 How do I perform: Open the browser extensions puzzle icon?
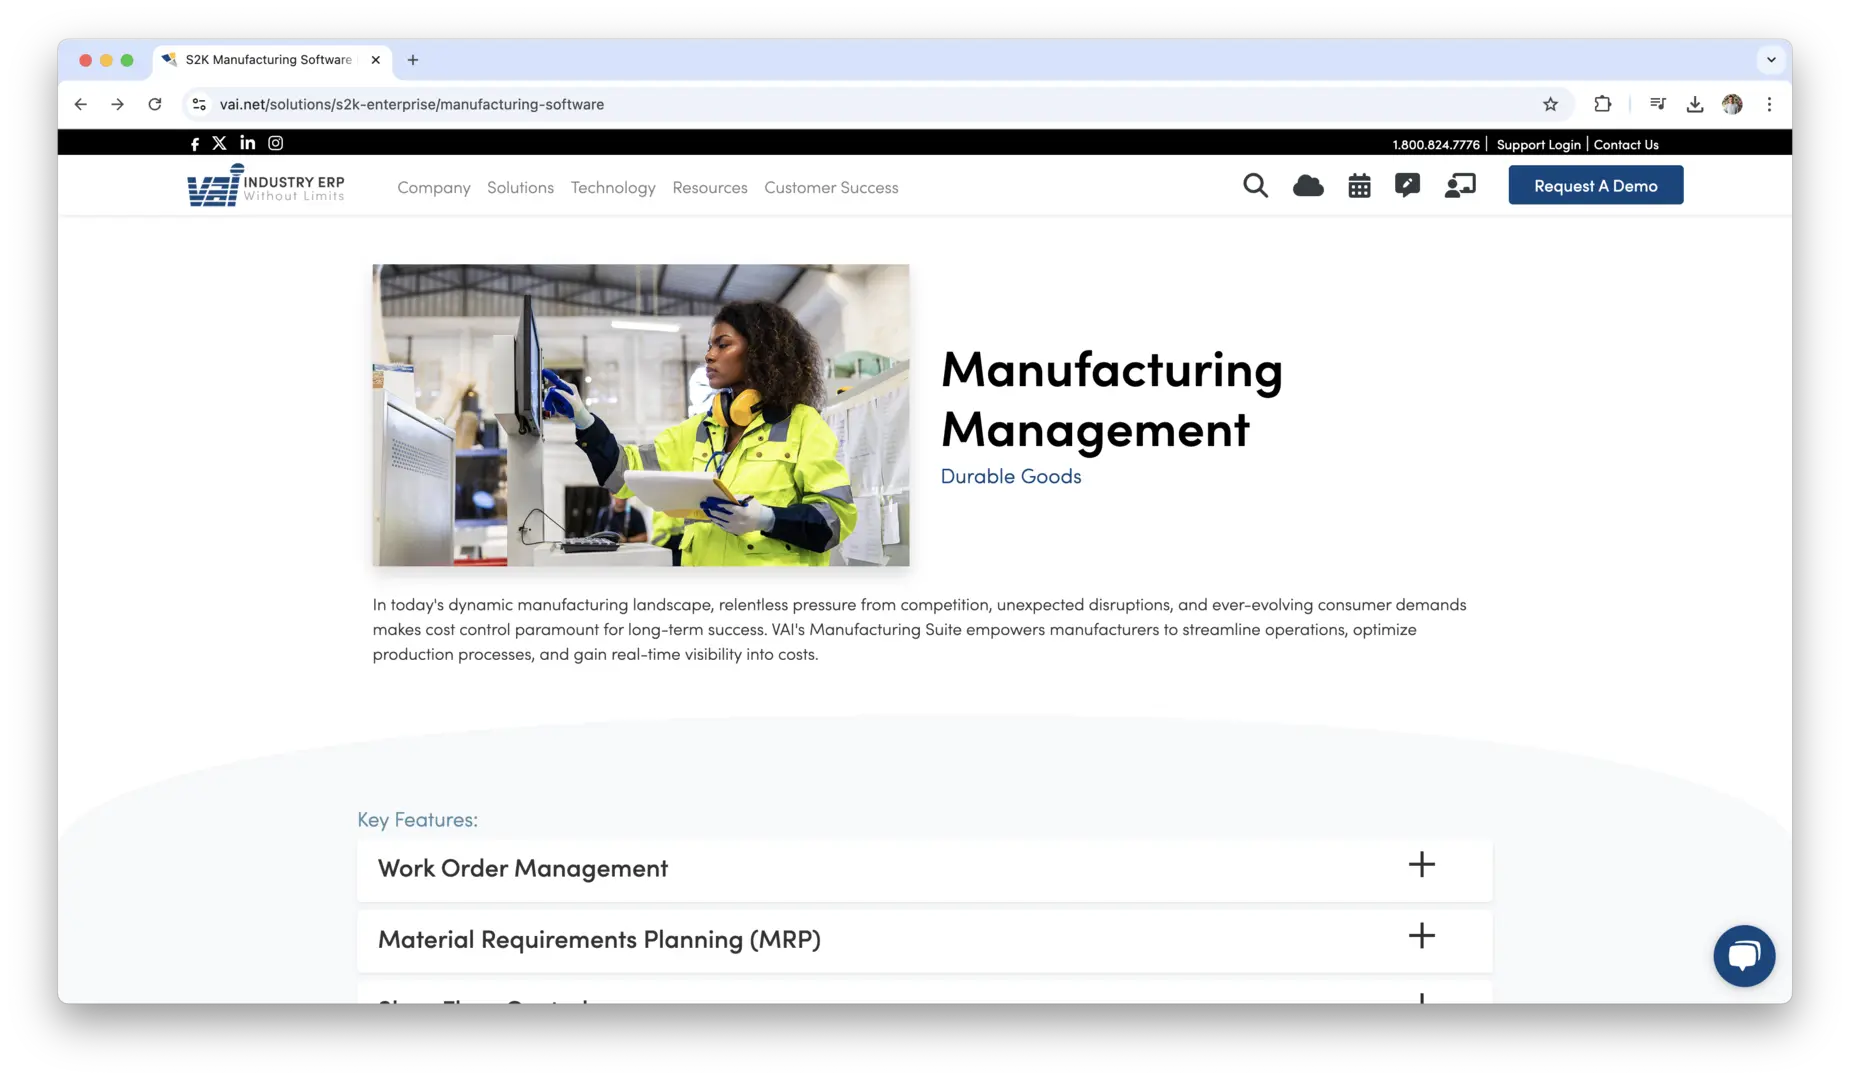coord(1602,104)
